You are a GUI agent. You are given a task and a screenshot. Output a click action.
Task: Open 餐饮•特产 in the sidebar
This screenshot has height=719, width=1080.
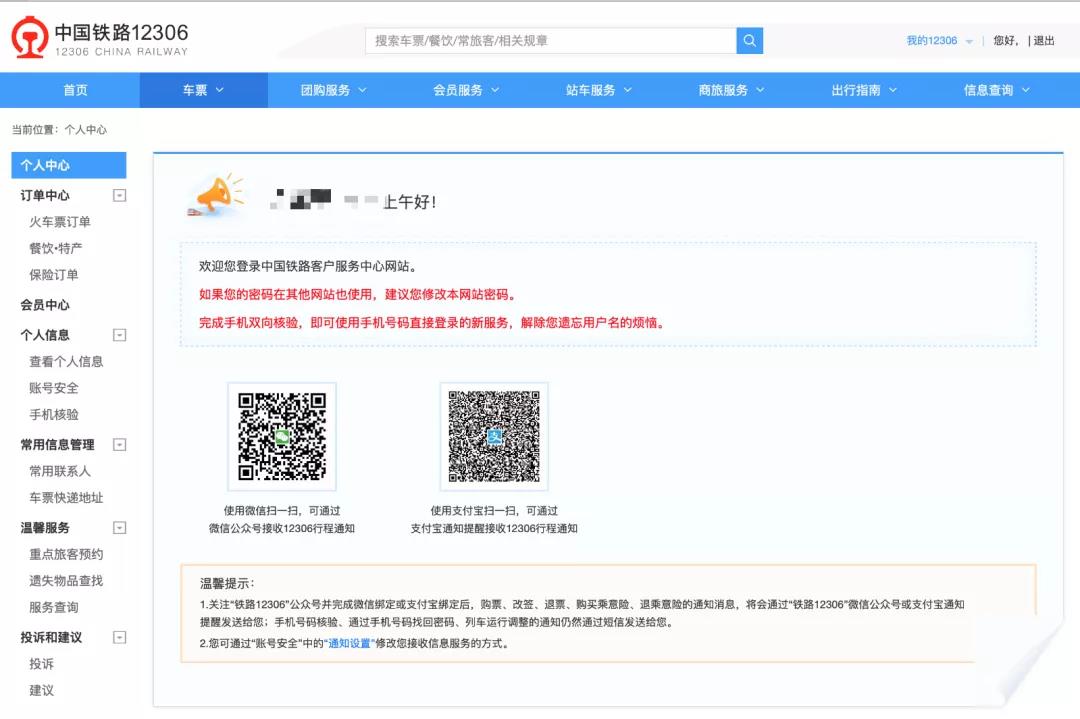pyautogui.click(x=56, y=248)
